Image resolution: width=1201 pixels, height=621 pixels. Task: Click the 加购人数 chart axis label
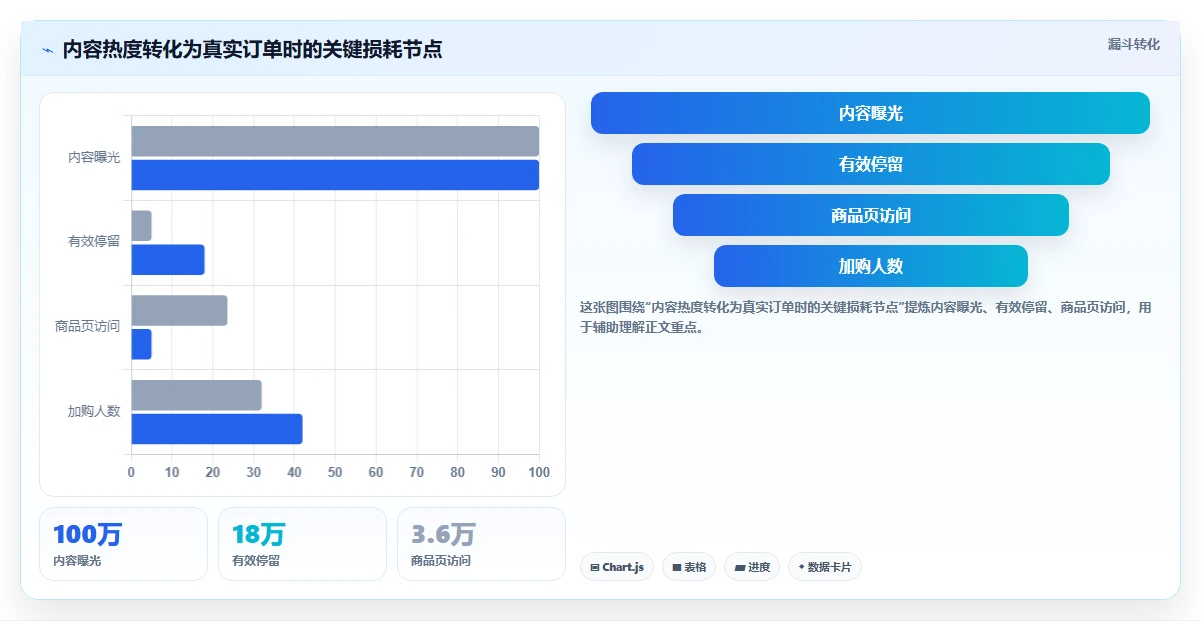pos(94,411)
